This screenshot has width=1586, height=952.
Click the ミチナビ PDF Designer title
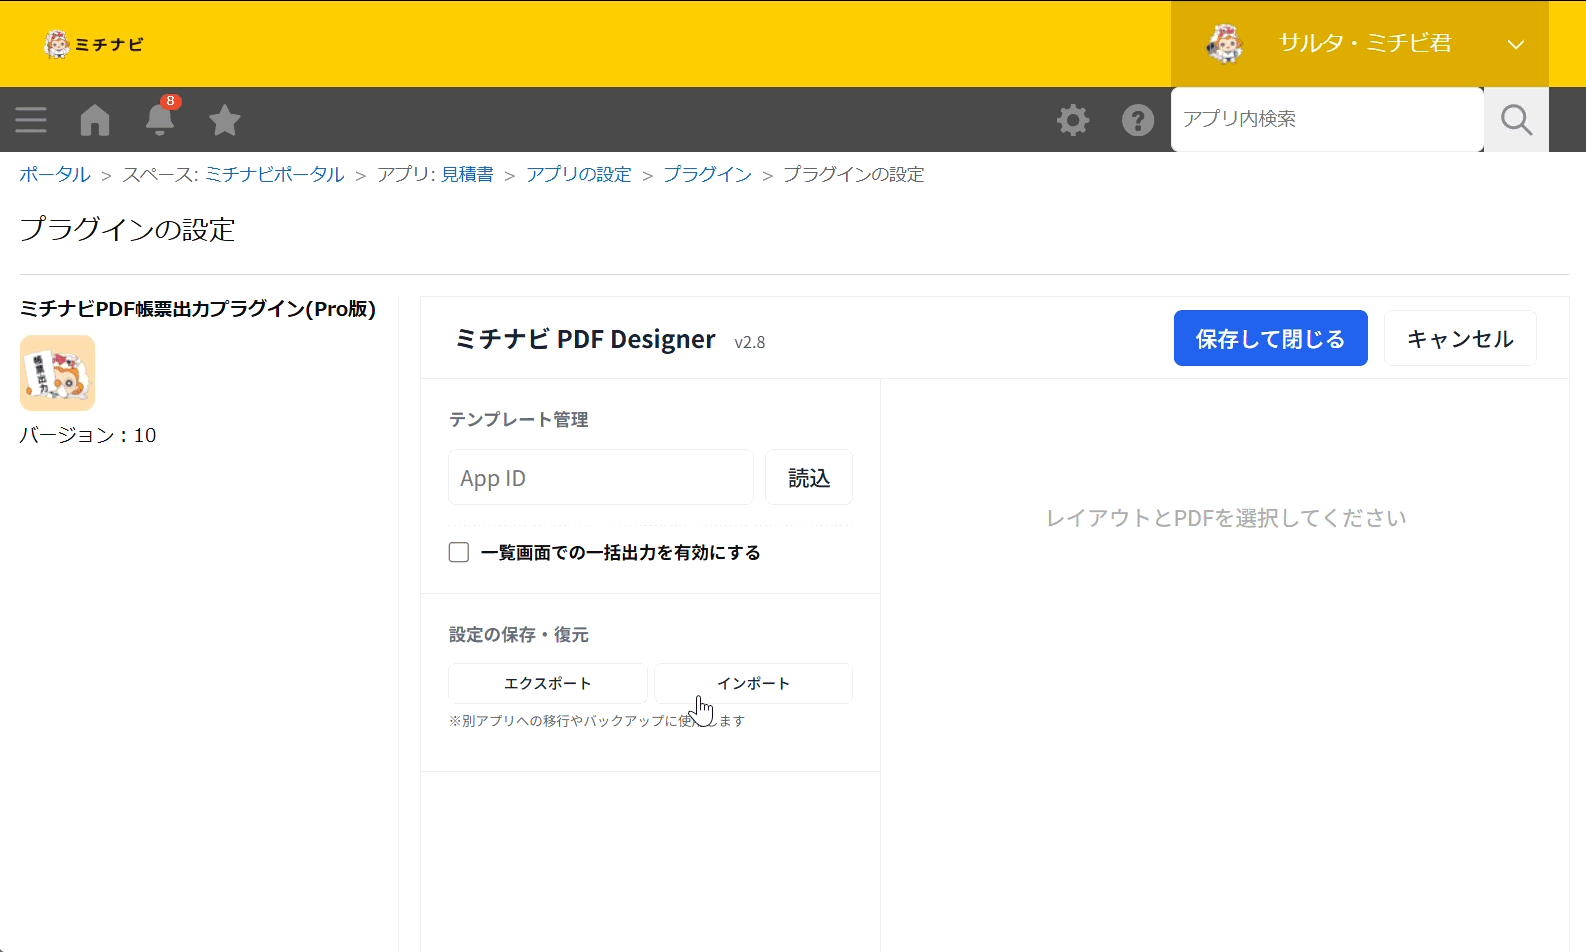tap(586, 339)
